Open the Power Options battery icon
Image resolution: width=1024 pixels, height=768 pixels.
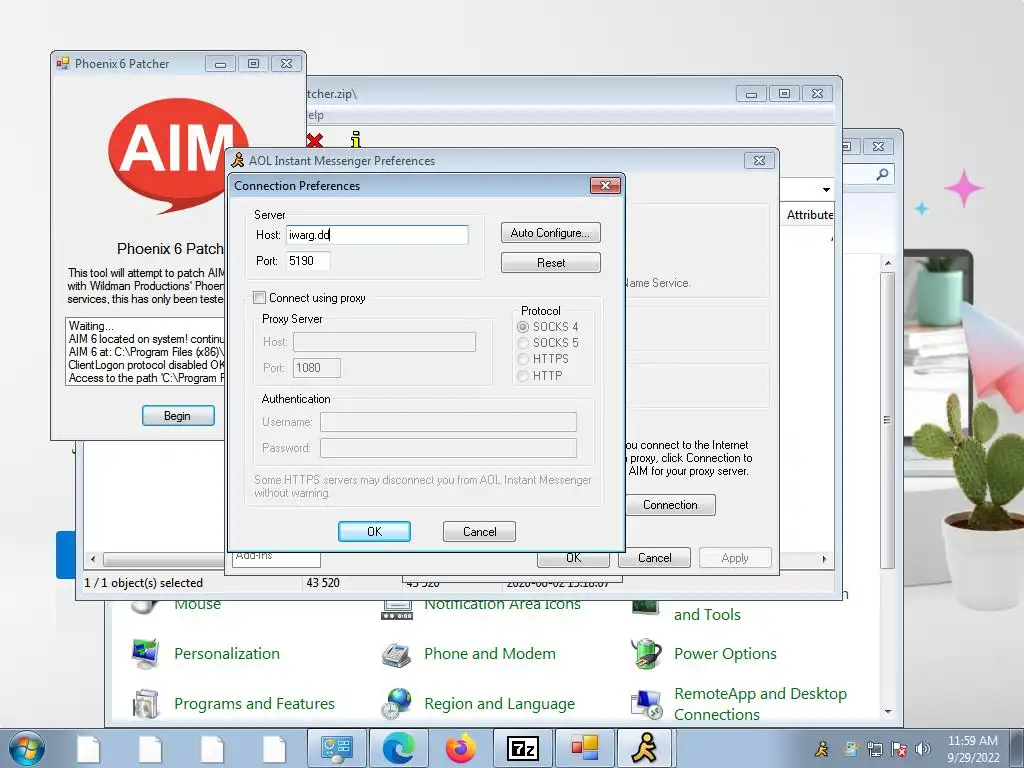tap(646, 654)
